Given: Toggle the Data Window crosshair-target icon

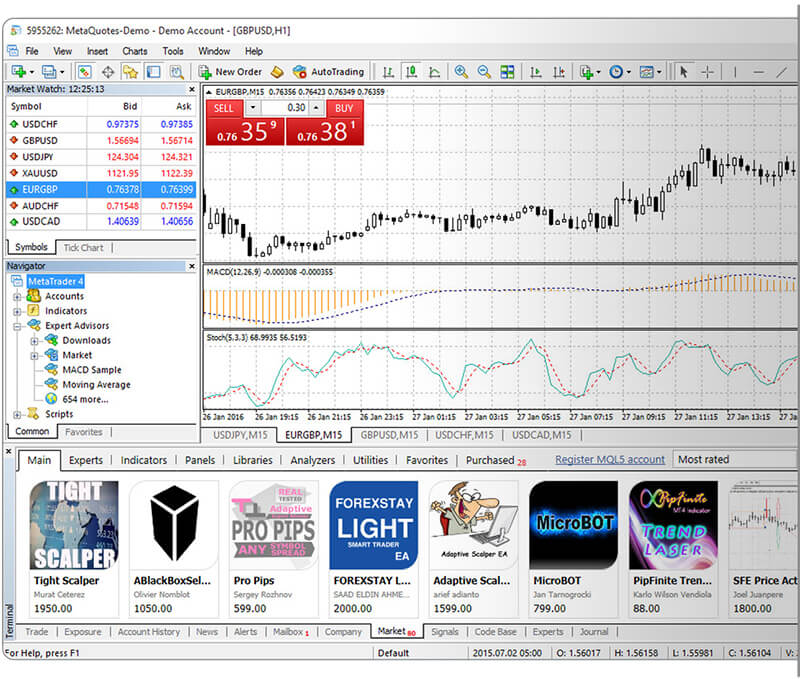Looking at the screenshot, I should 108,72.
